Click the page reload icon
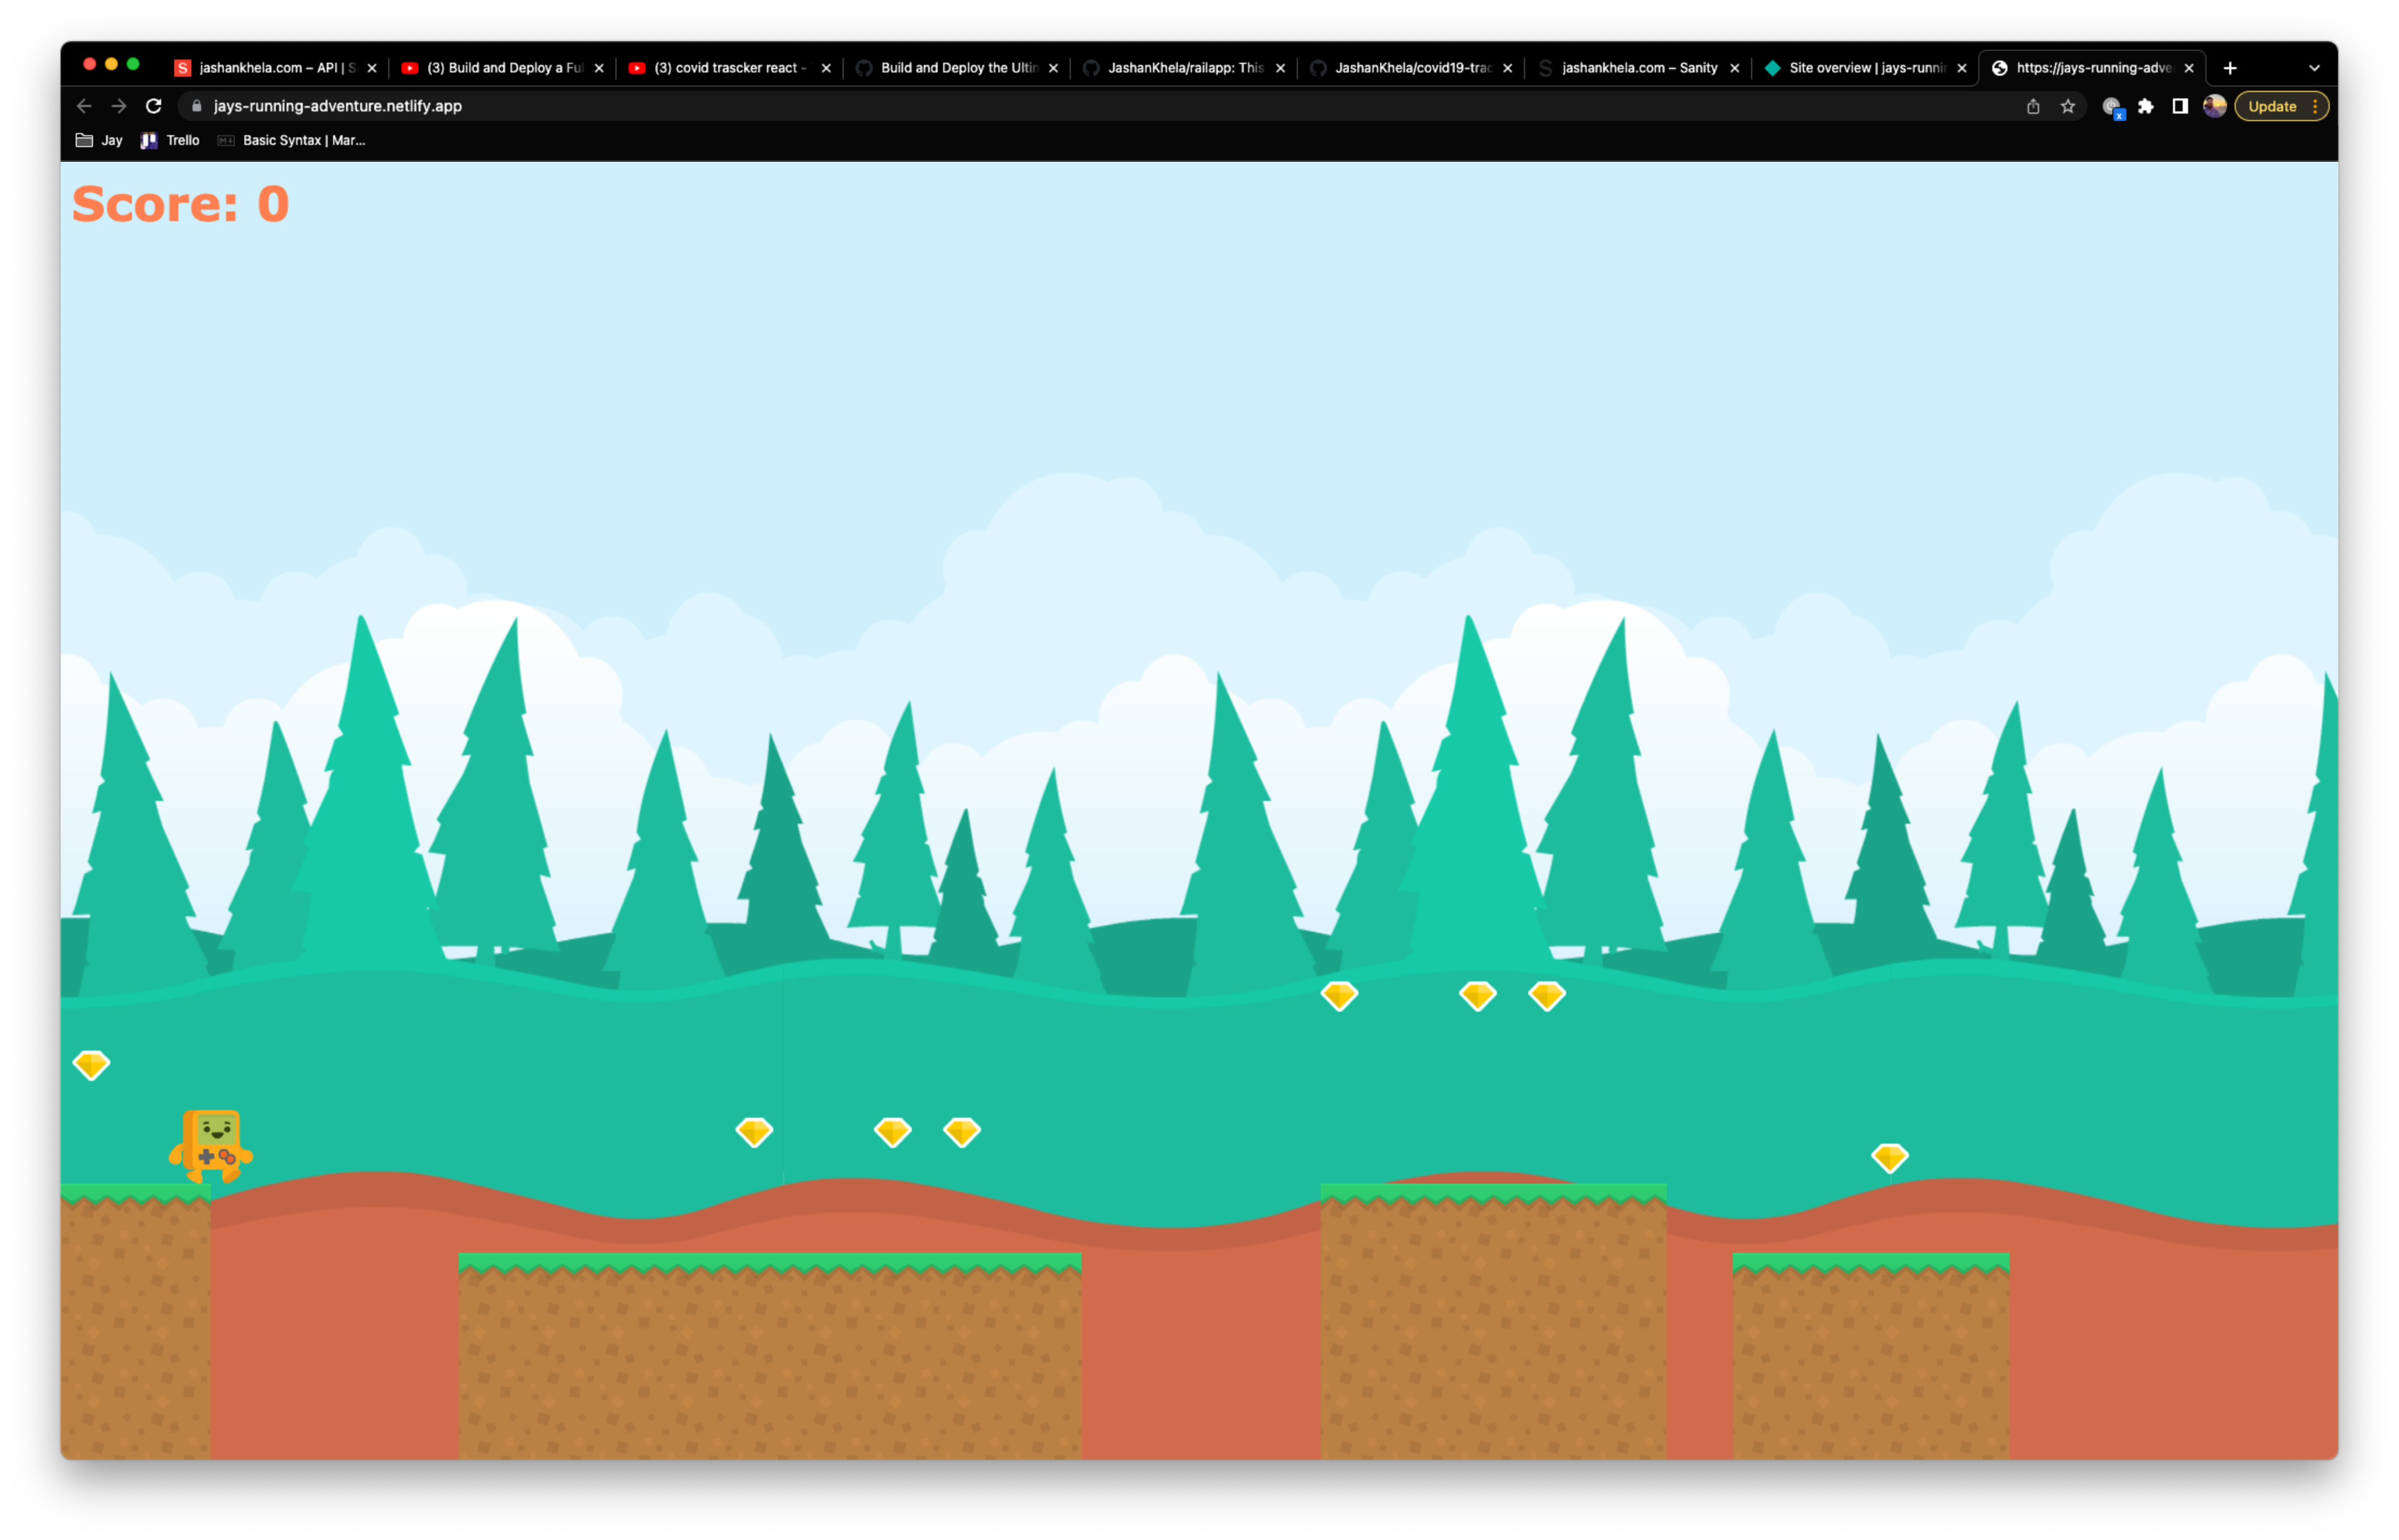This screenshot has height=1540, width=2399. pyautogui.click(x=153, y=106)
